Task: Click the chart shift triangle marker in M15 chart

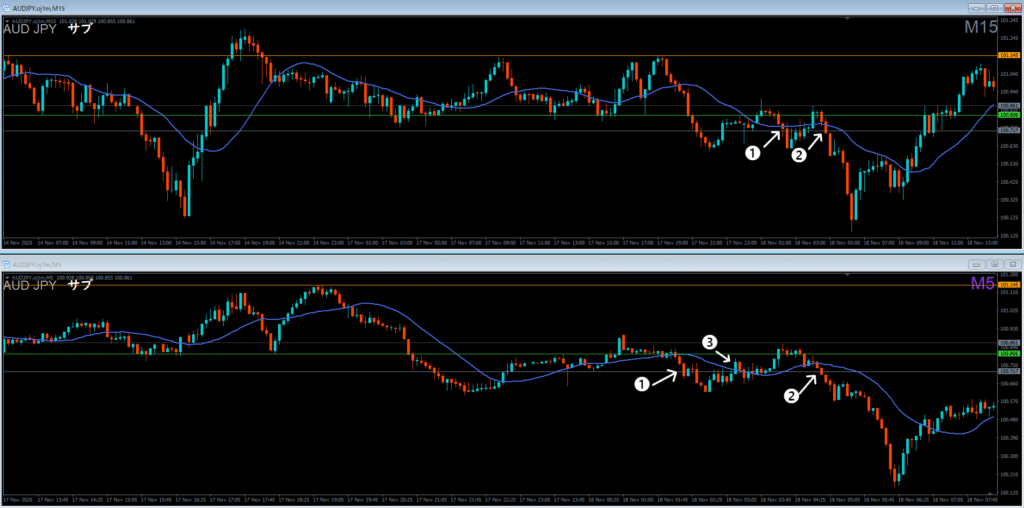Action: coord(848,19)
